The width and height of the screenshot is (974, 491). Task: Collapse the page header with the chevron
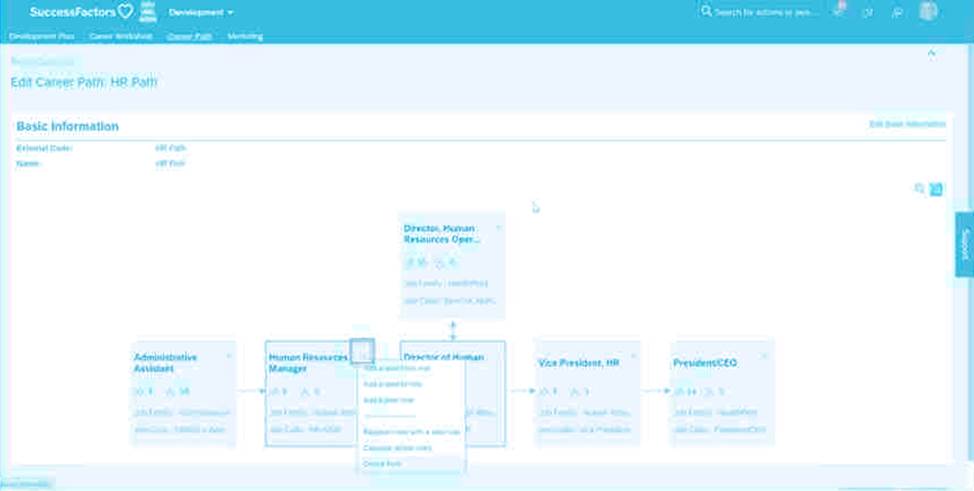pos(932,53)
